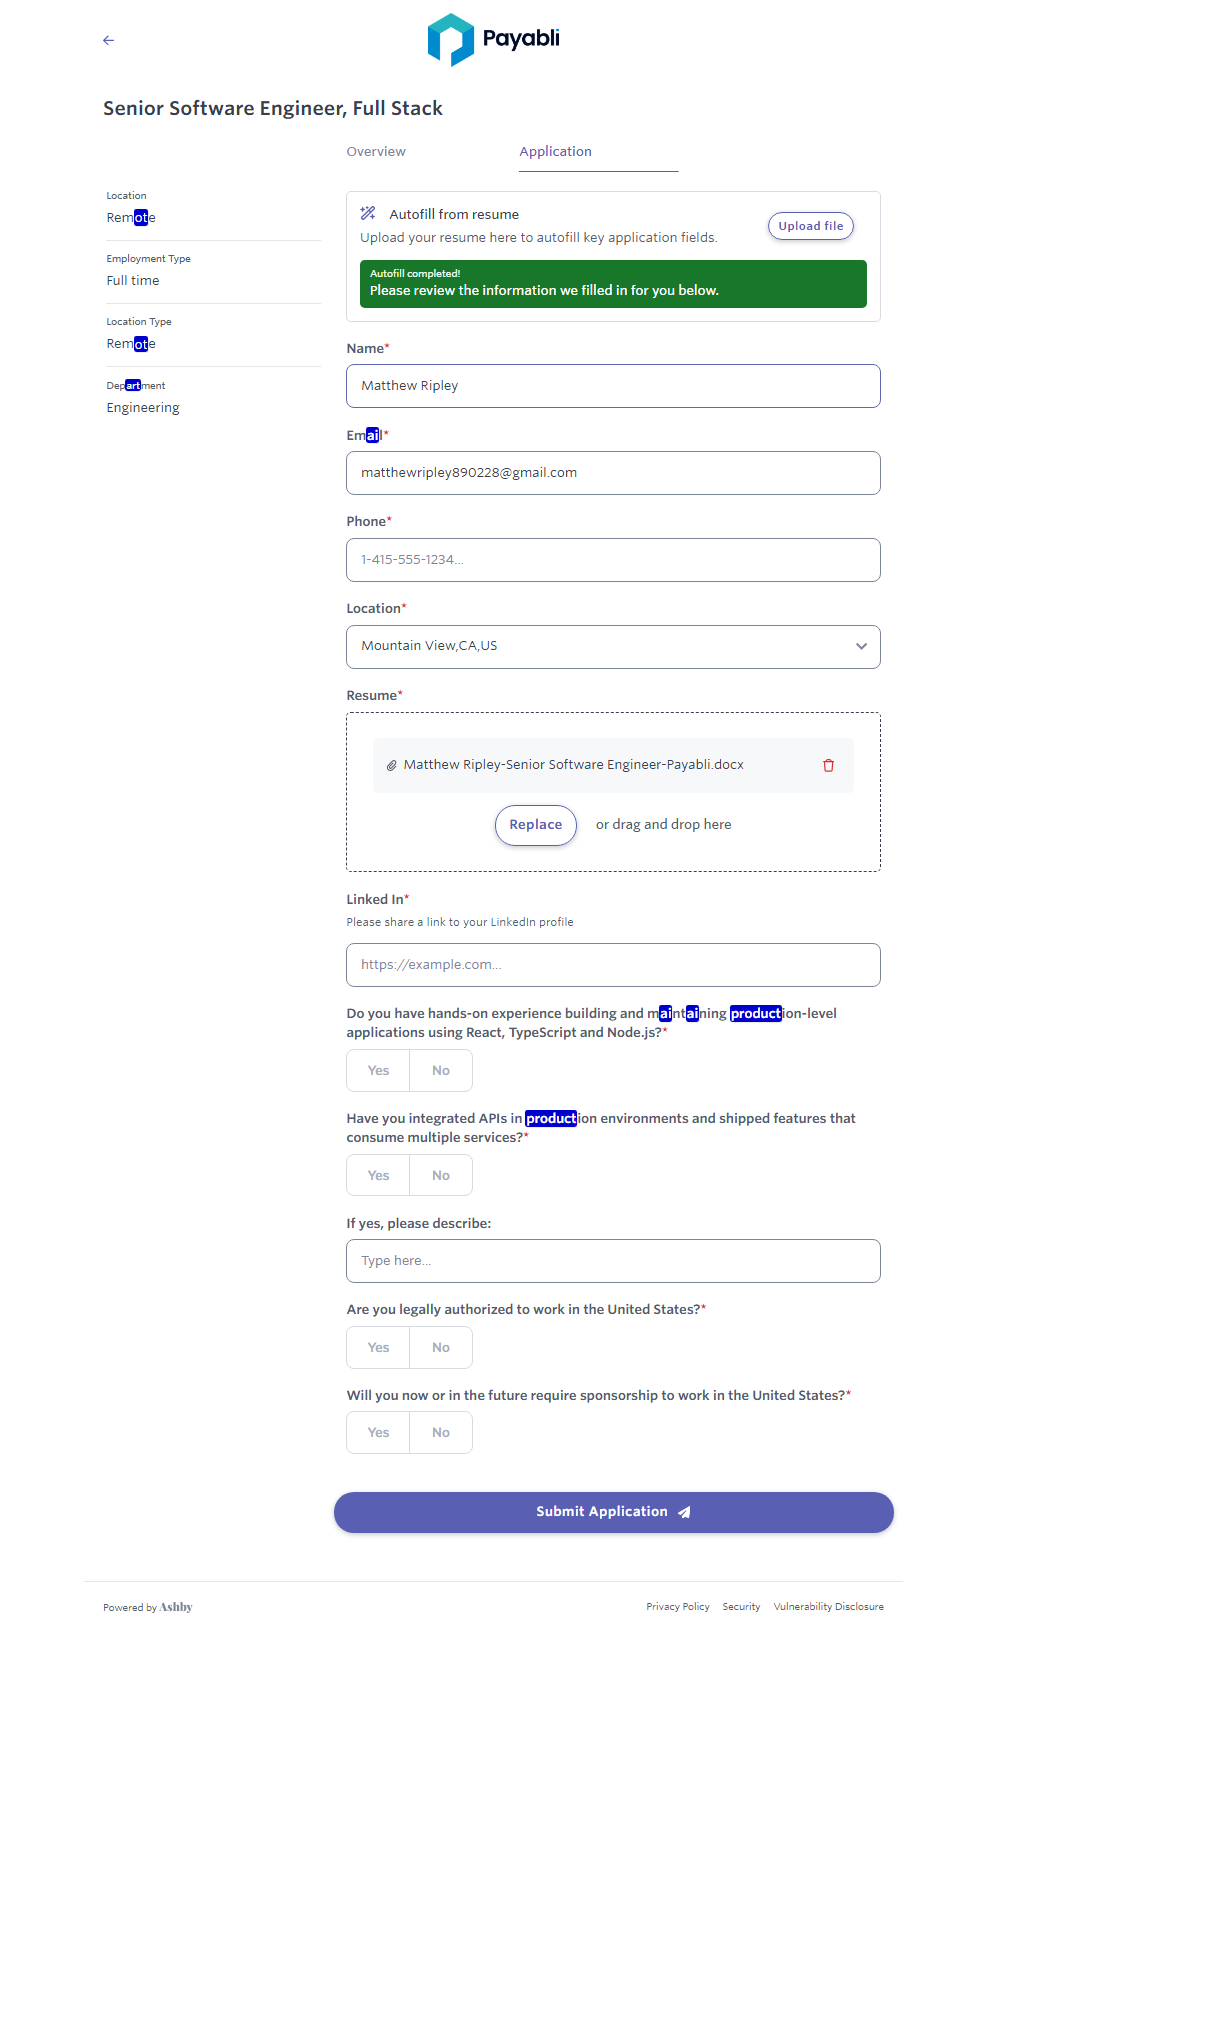Choose No for requiring sponsorship
This screenshot has width=1215, height=2043.
441,1433
